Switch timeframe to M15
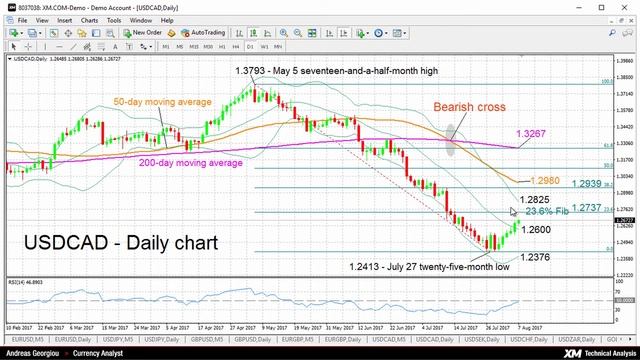This screenshot has width=640, height=360. click(194, 47)
